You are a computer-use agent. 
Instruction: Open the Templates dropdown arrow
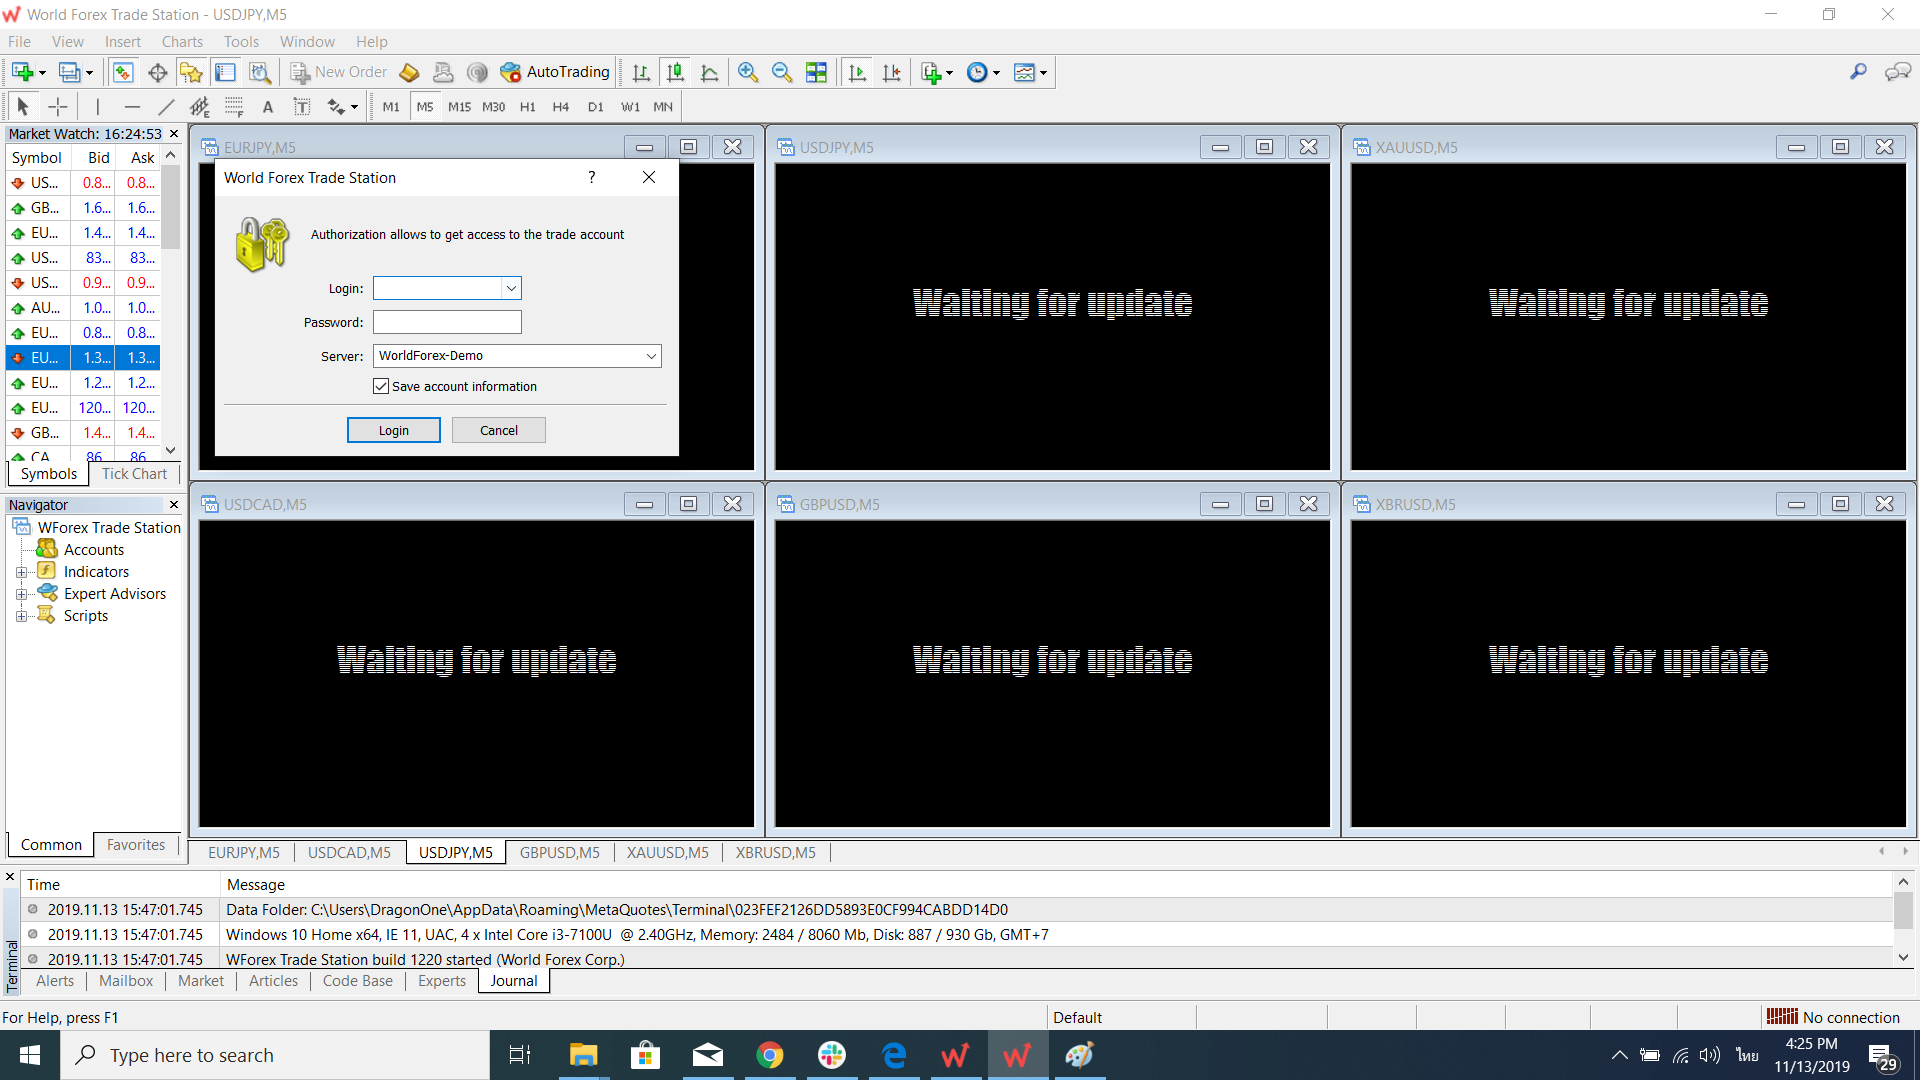(x=1043, y=72)
